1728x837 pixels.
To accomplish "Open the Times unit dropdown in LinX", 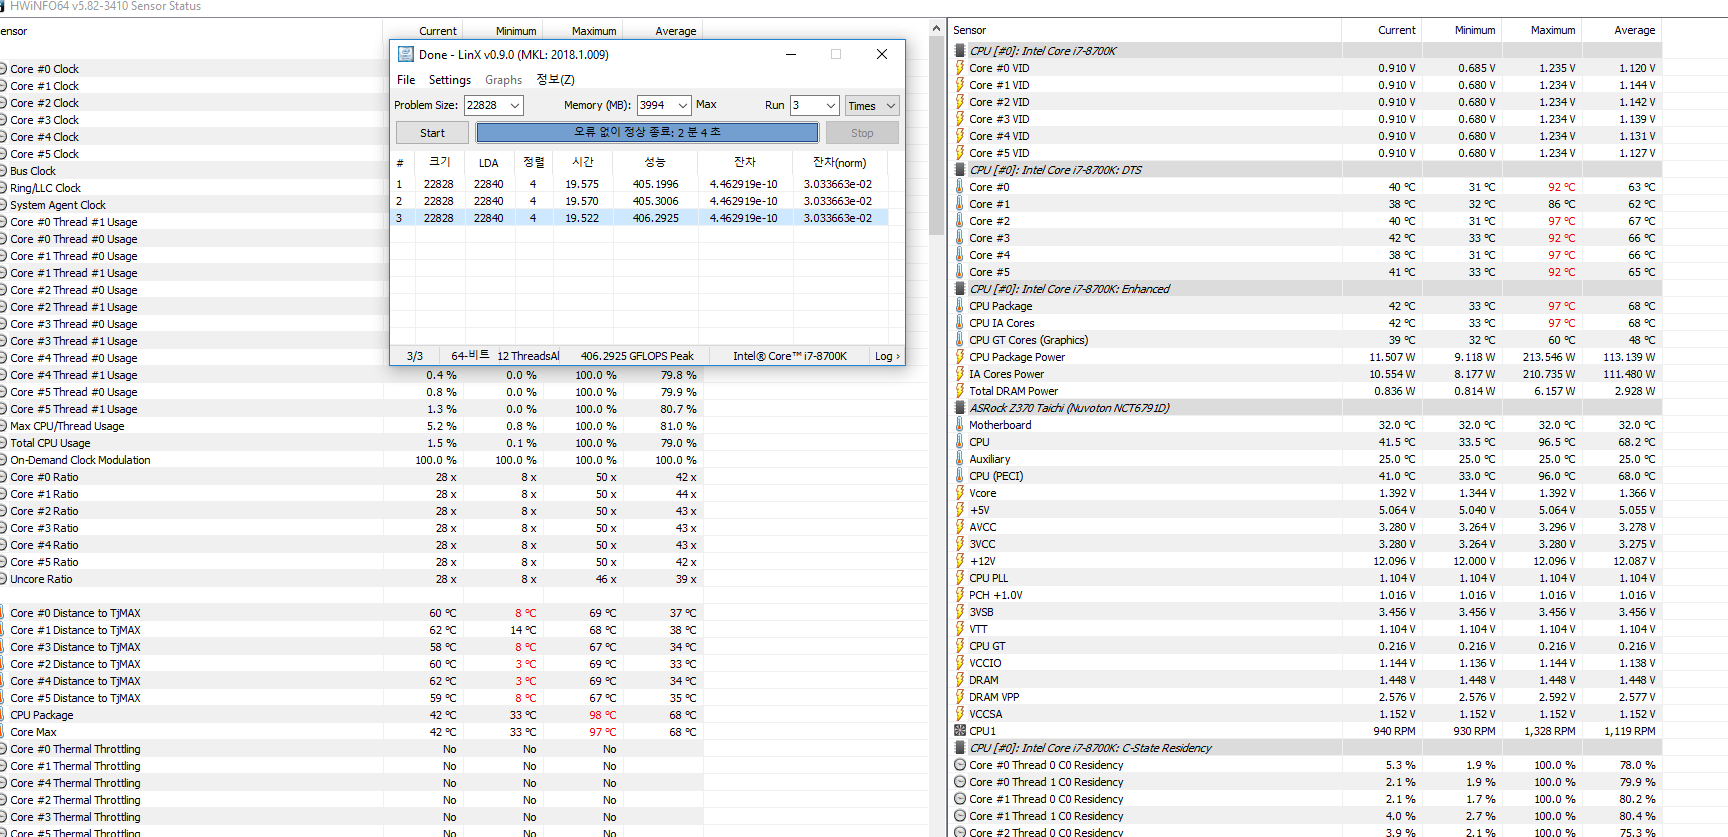I will pos(872,105).
